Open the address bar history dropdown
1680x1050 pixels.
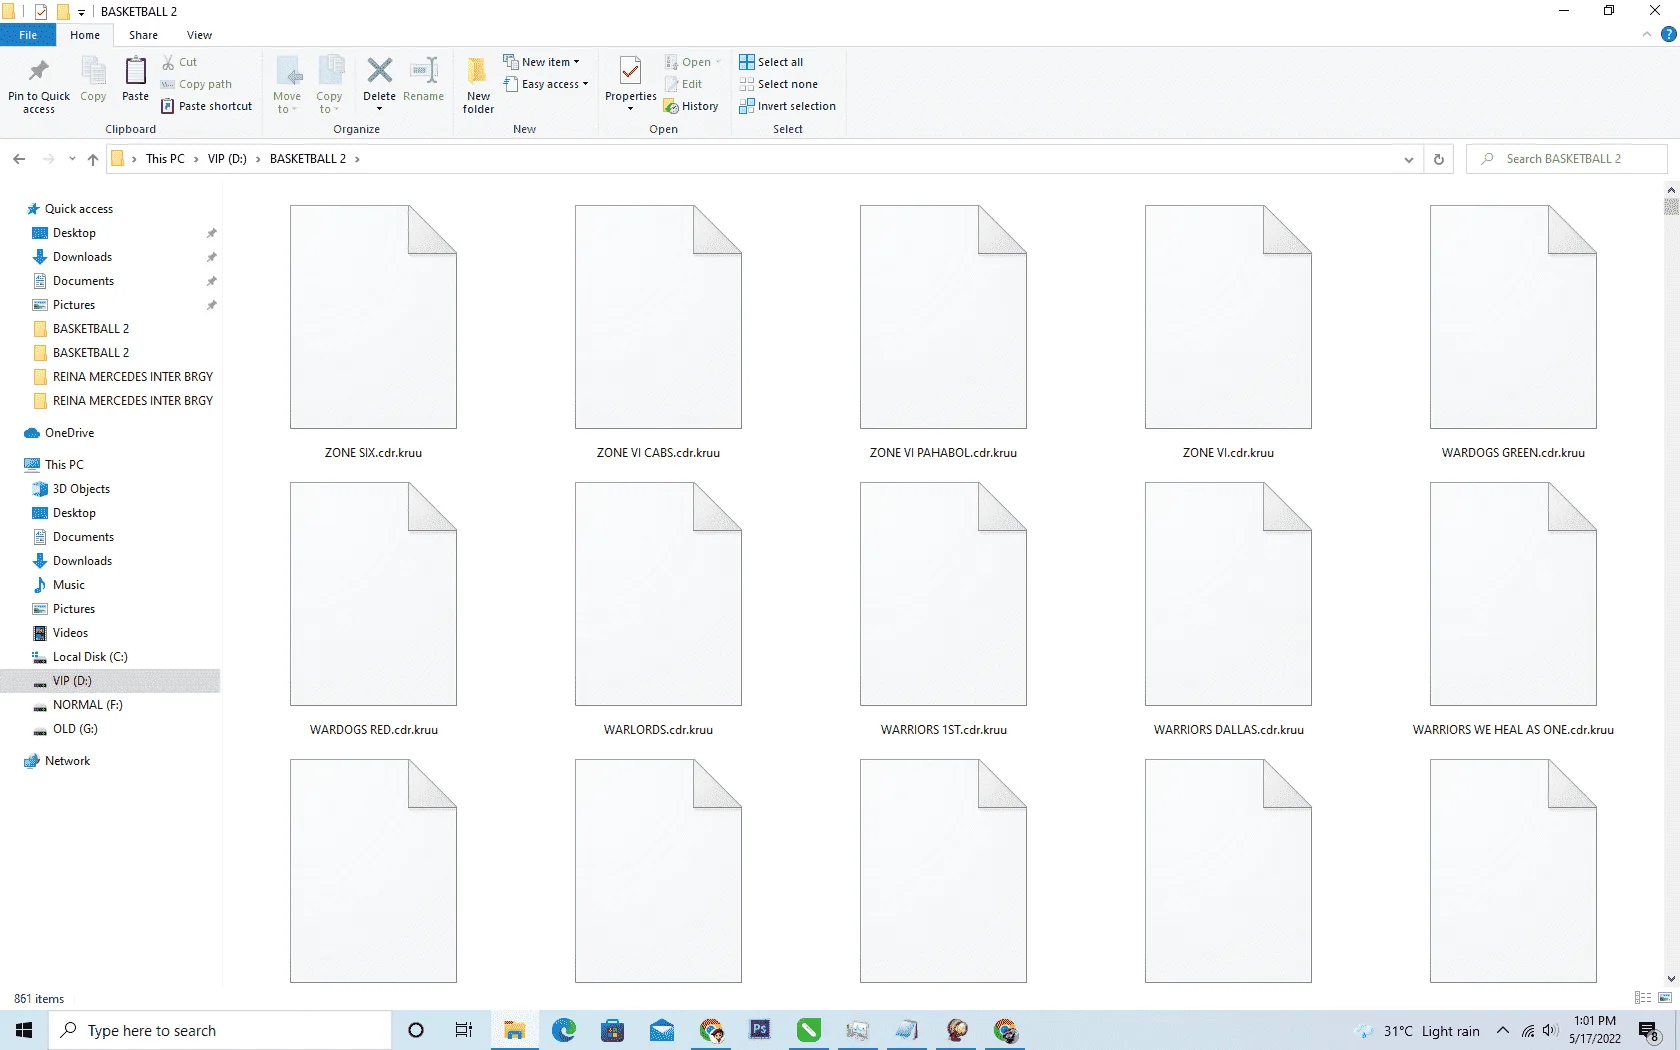click(x=1408, y=159)
